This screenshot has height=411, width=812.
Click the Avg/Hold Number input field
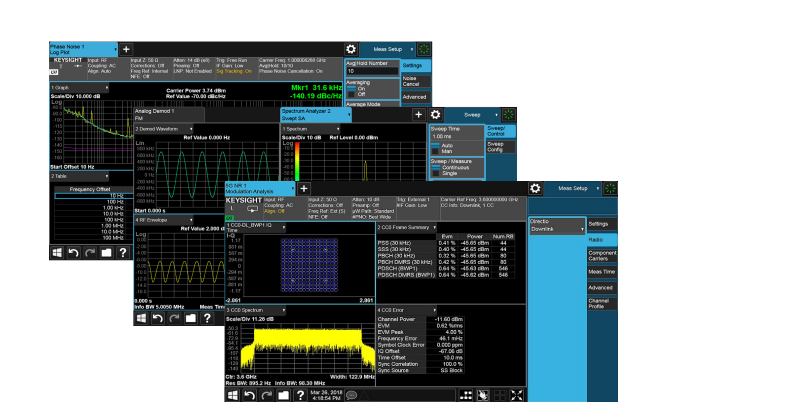[x=371, y=72]
